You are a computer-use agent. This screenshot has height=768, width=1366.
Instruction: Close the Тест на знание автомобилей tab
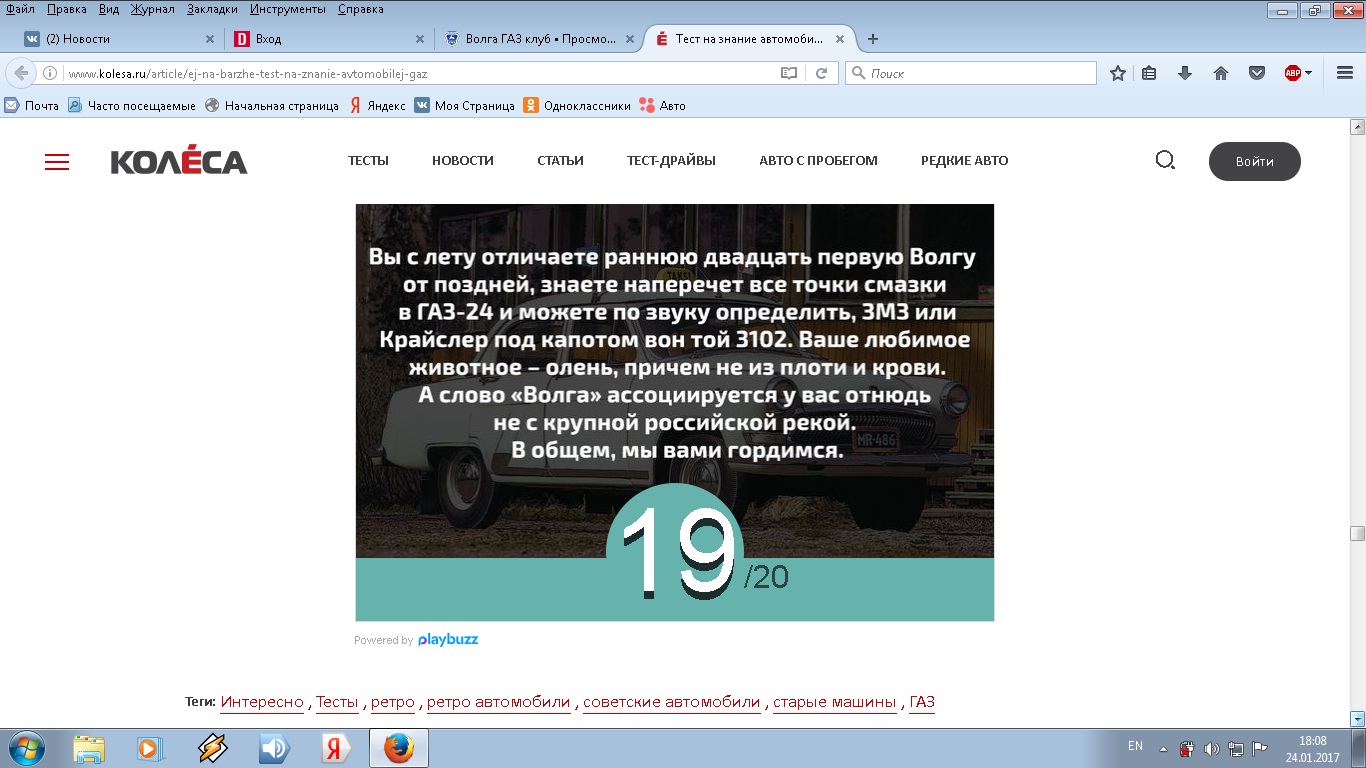pyautogui.click(x=840, y=39)
